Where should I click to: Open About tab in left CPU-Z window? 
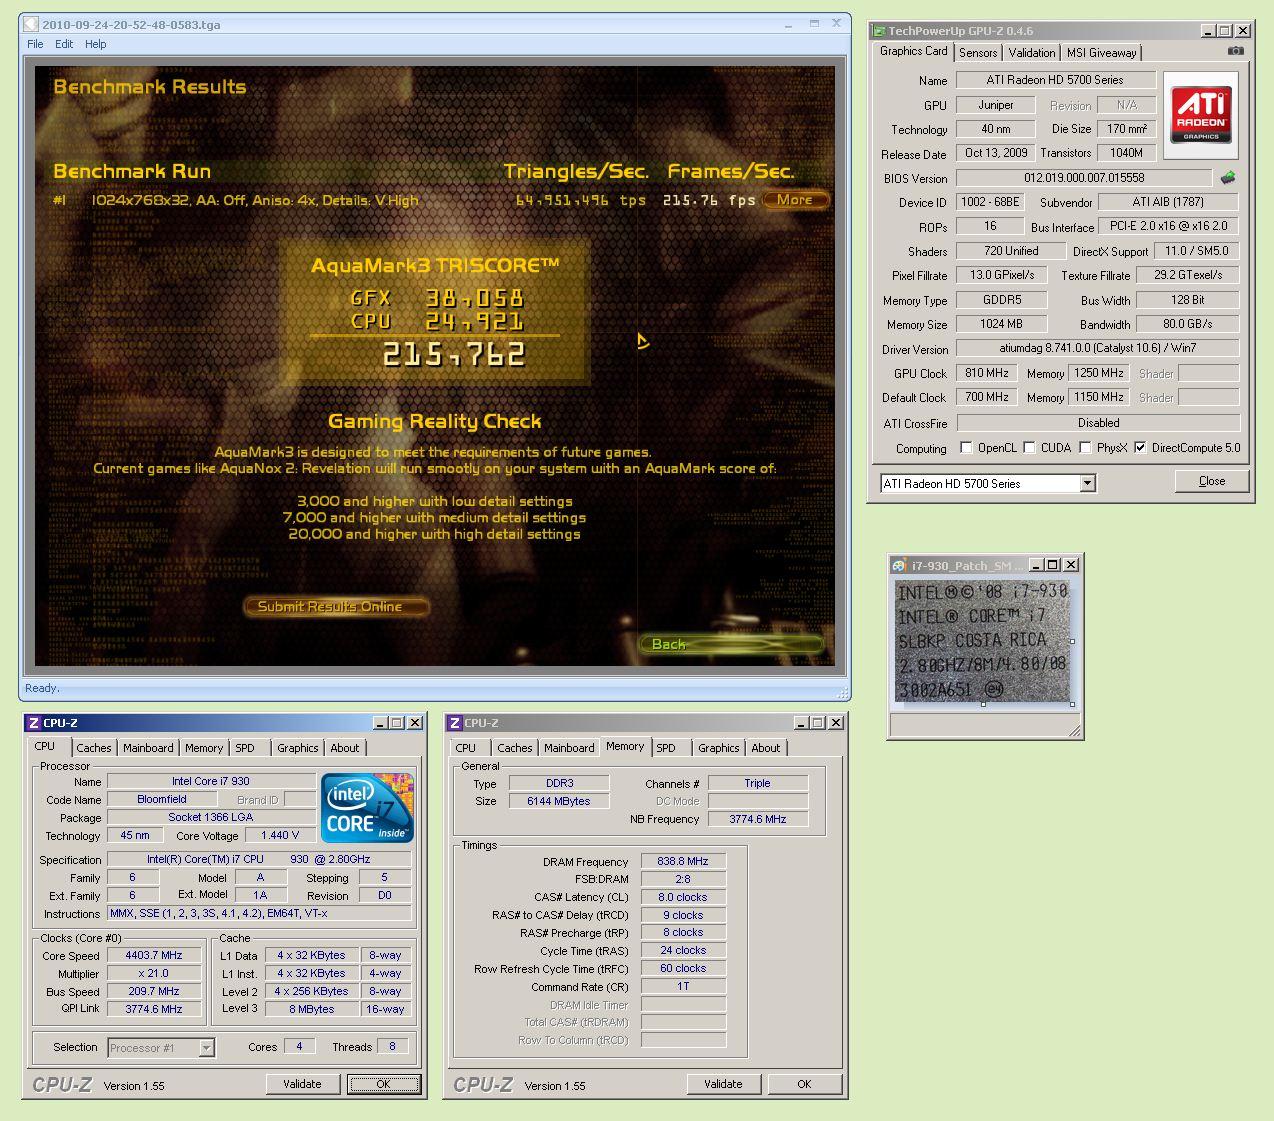(x=345, y=748)
